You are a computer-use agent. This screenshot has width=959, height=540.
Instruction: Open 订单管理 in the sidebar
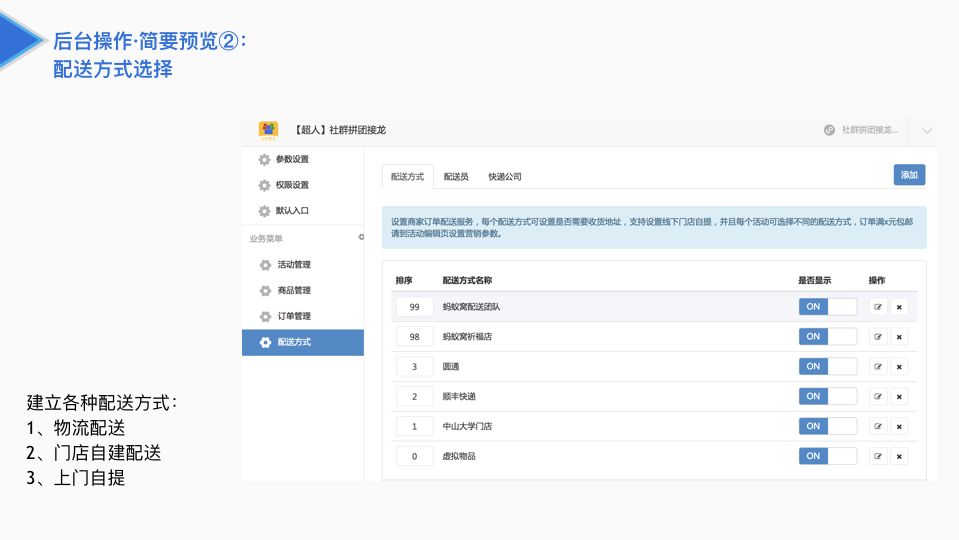click(294, 316)
